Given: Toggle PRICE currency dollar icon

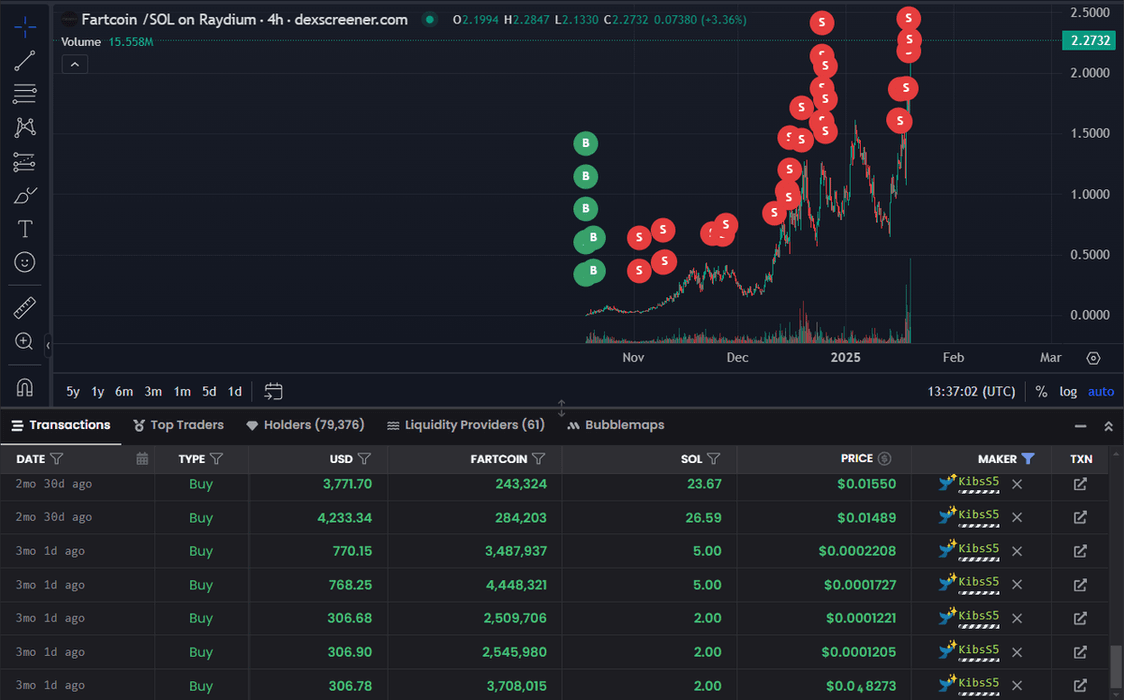Looking at the screenshot, I should 885,459.
